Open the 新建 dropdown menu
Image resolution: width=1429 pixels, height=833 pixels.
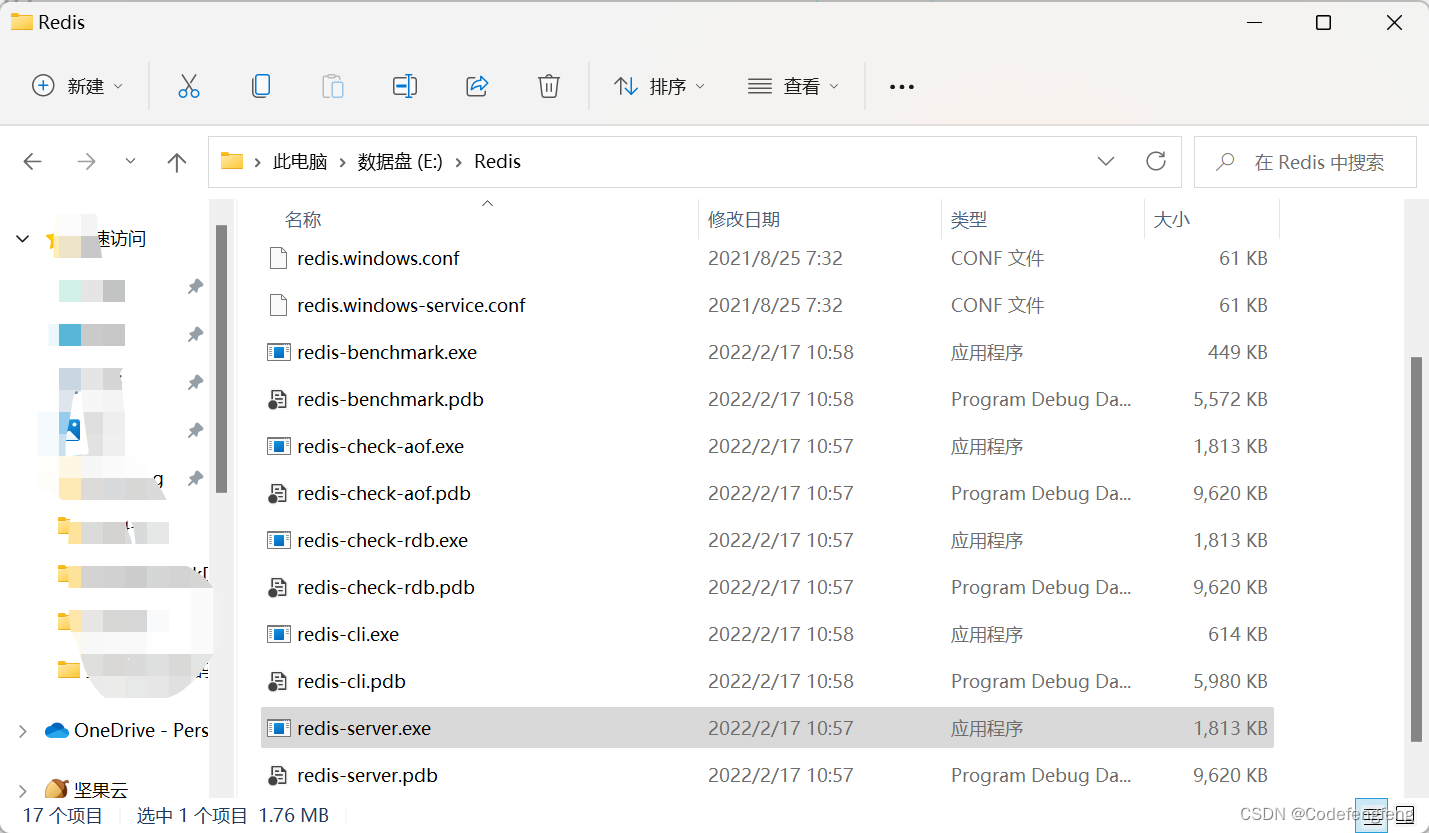point(78,86)
